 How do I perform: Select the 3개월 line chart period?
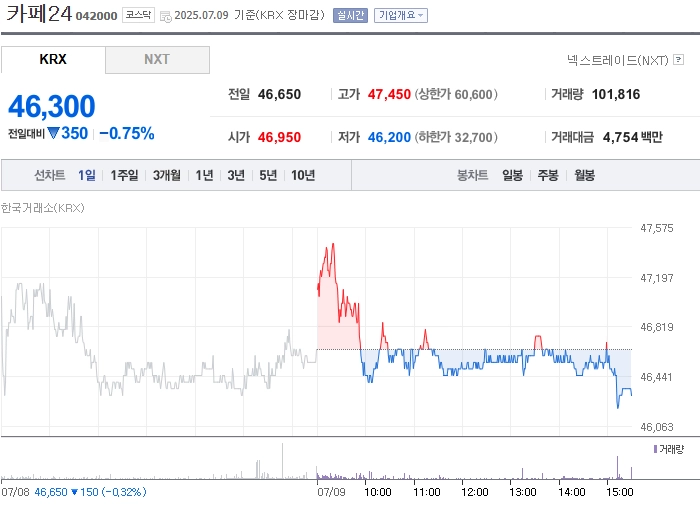pyautogui.click(x=167, y=175)
